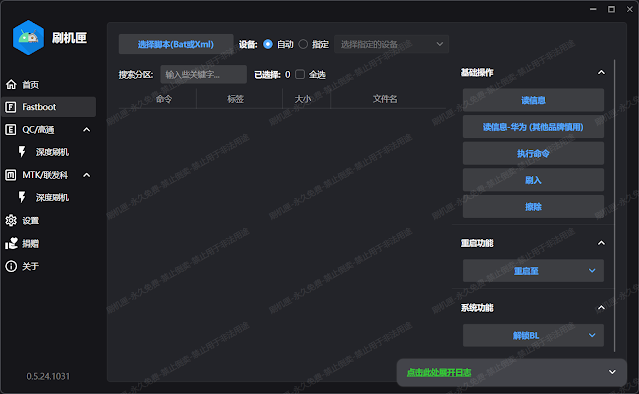
Task: Click the settings gear icon
Action: tap(11, 220)
